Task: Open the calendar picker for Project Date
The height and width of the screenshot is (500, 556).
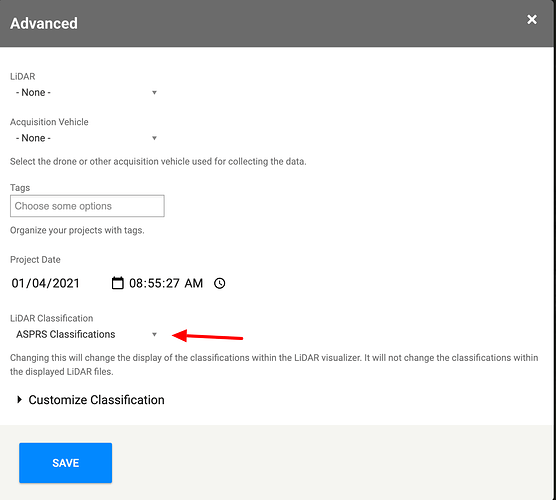Action: [x=117, y=283]
